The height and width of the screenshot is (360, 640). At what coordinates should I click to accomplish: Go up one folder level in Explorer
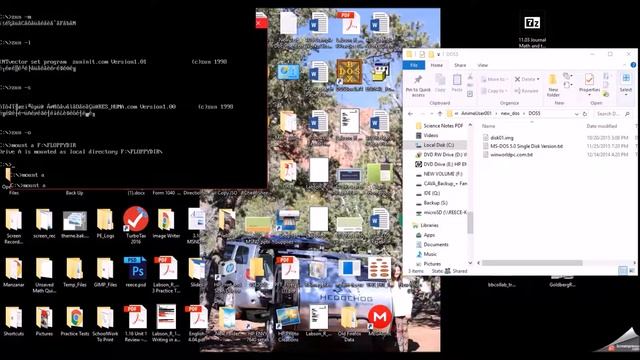[440, 113]
